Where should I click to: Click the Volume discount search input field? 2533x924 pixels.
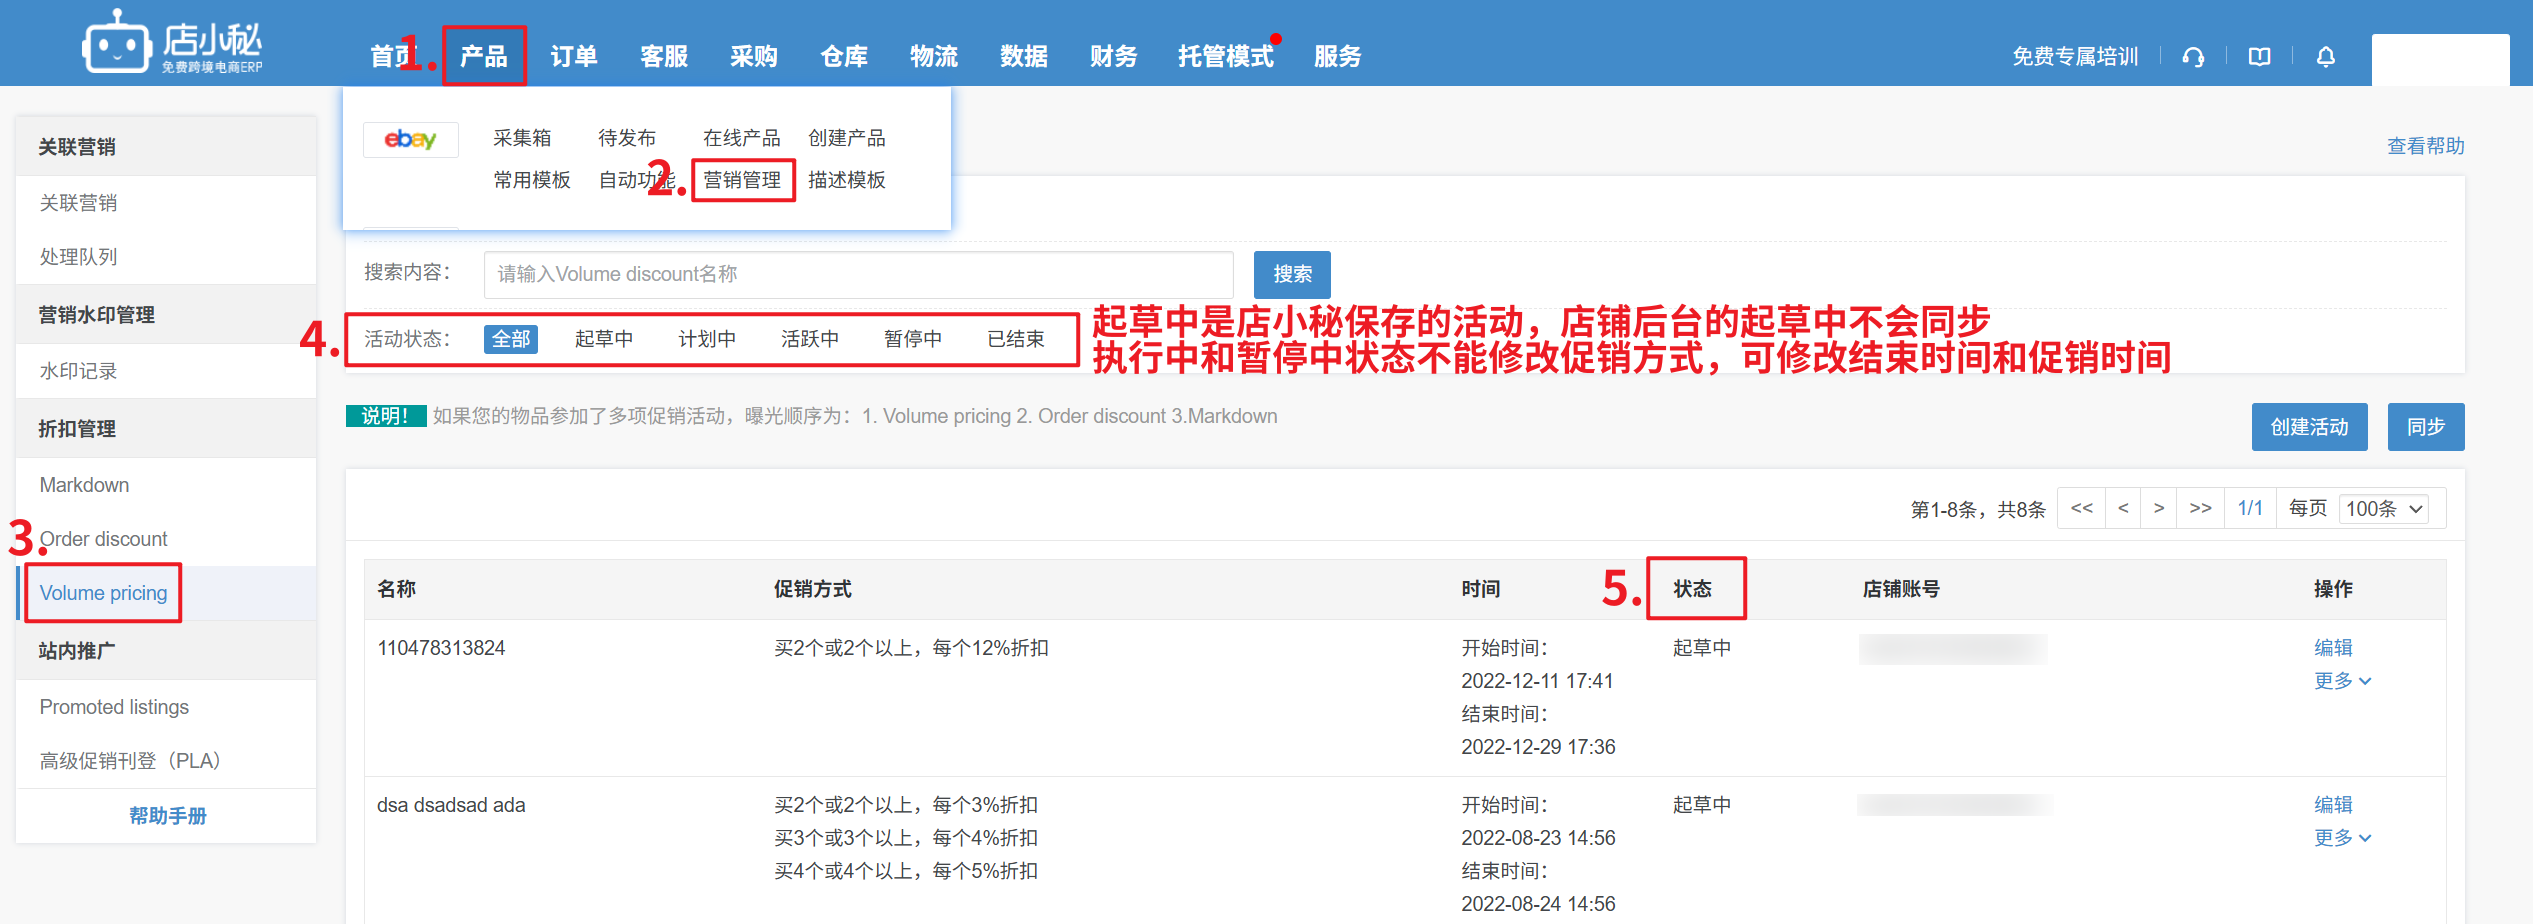click(858, 274)
